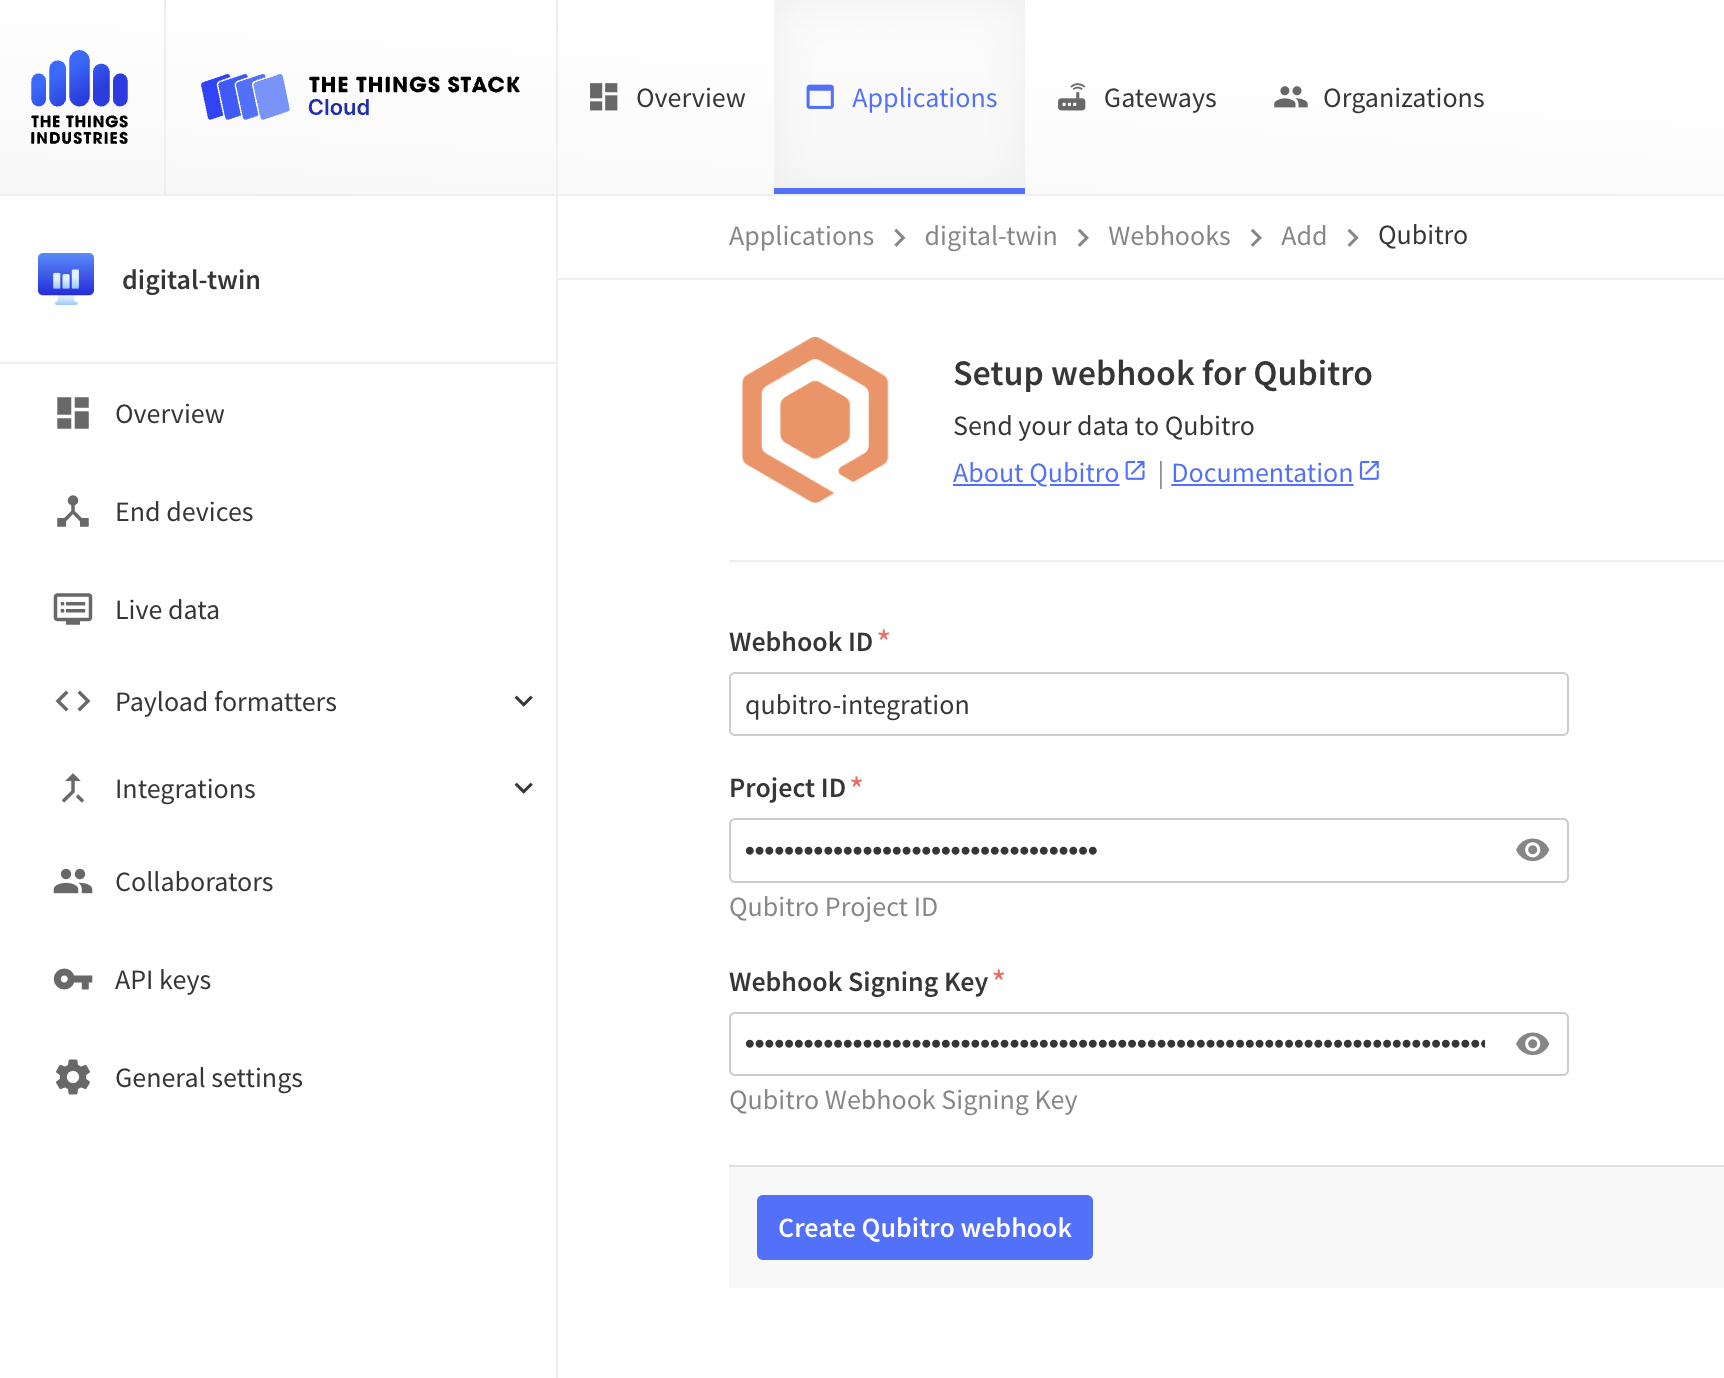Open the About Qubitro link
This screenshot has height=1378, width=1724.
[1036, 472]
